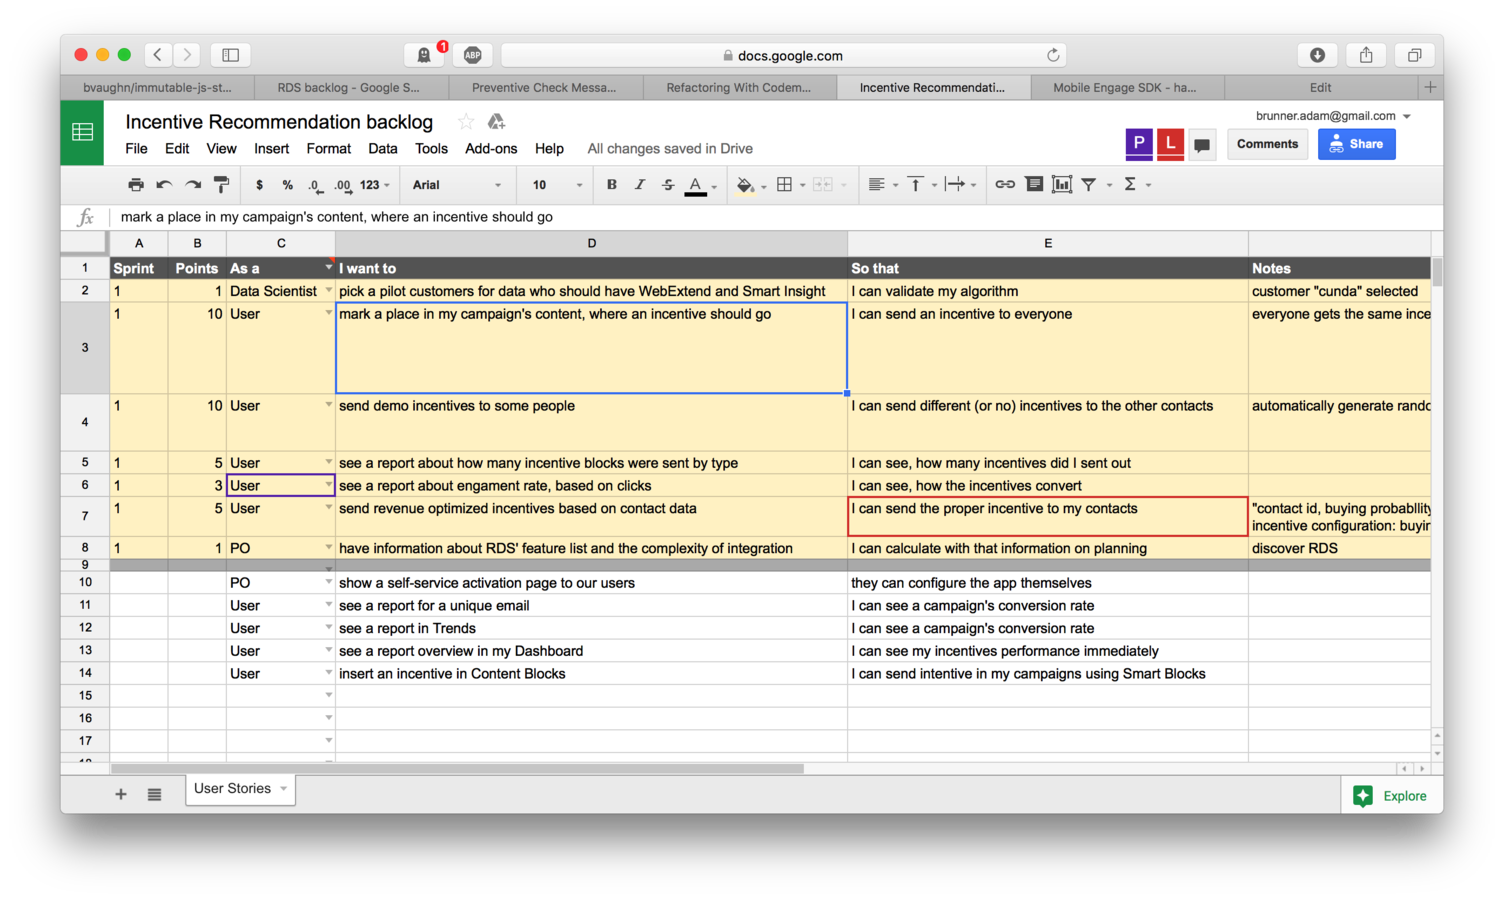Go back in Safari

point(158,55)
